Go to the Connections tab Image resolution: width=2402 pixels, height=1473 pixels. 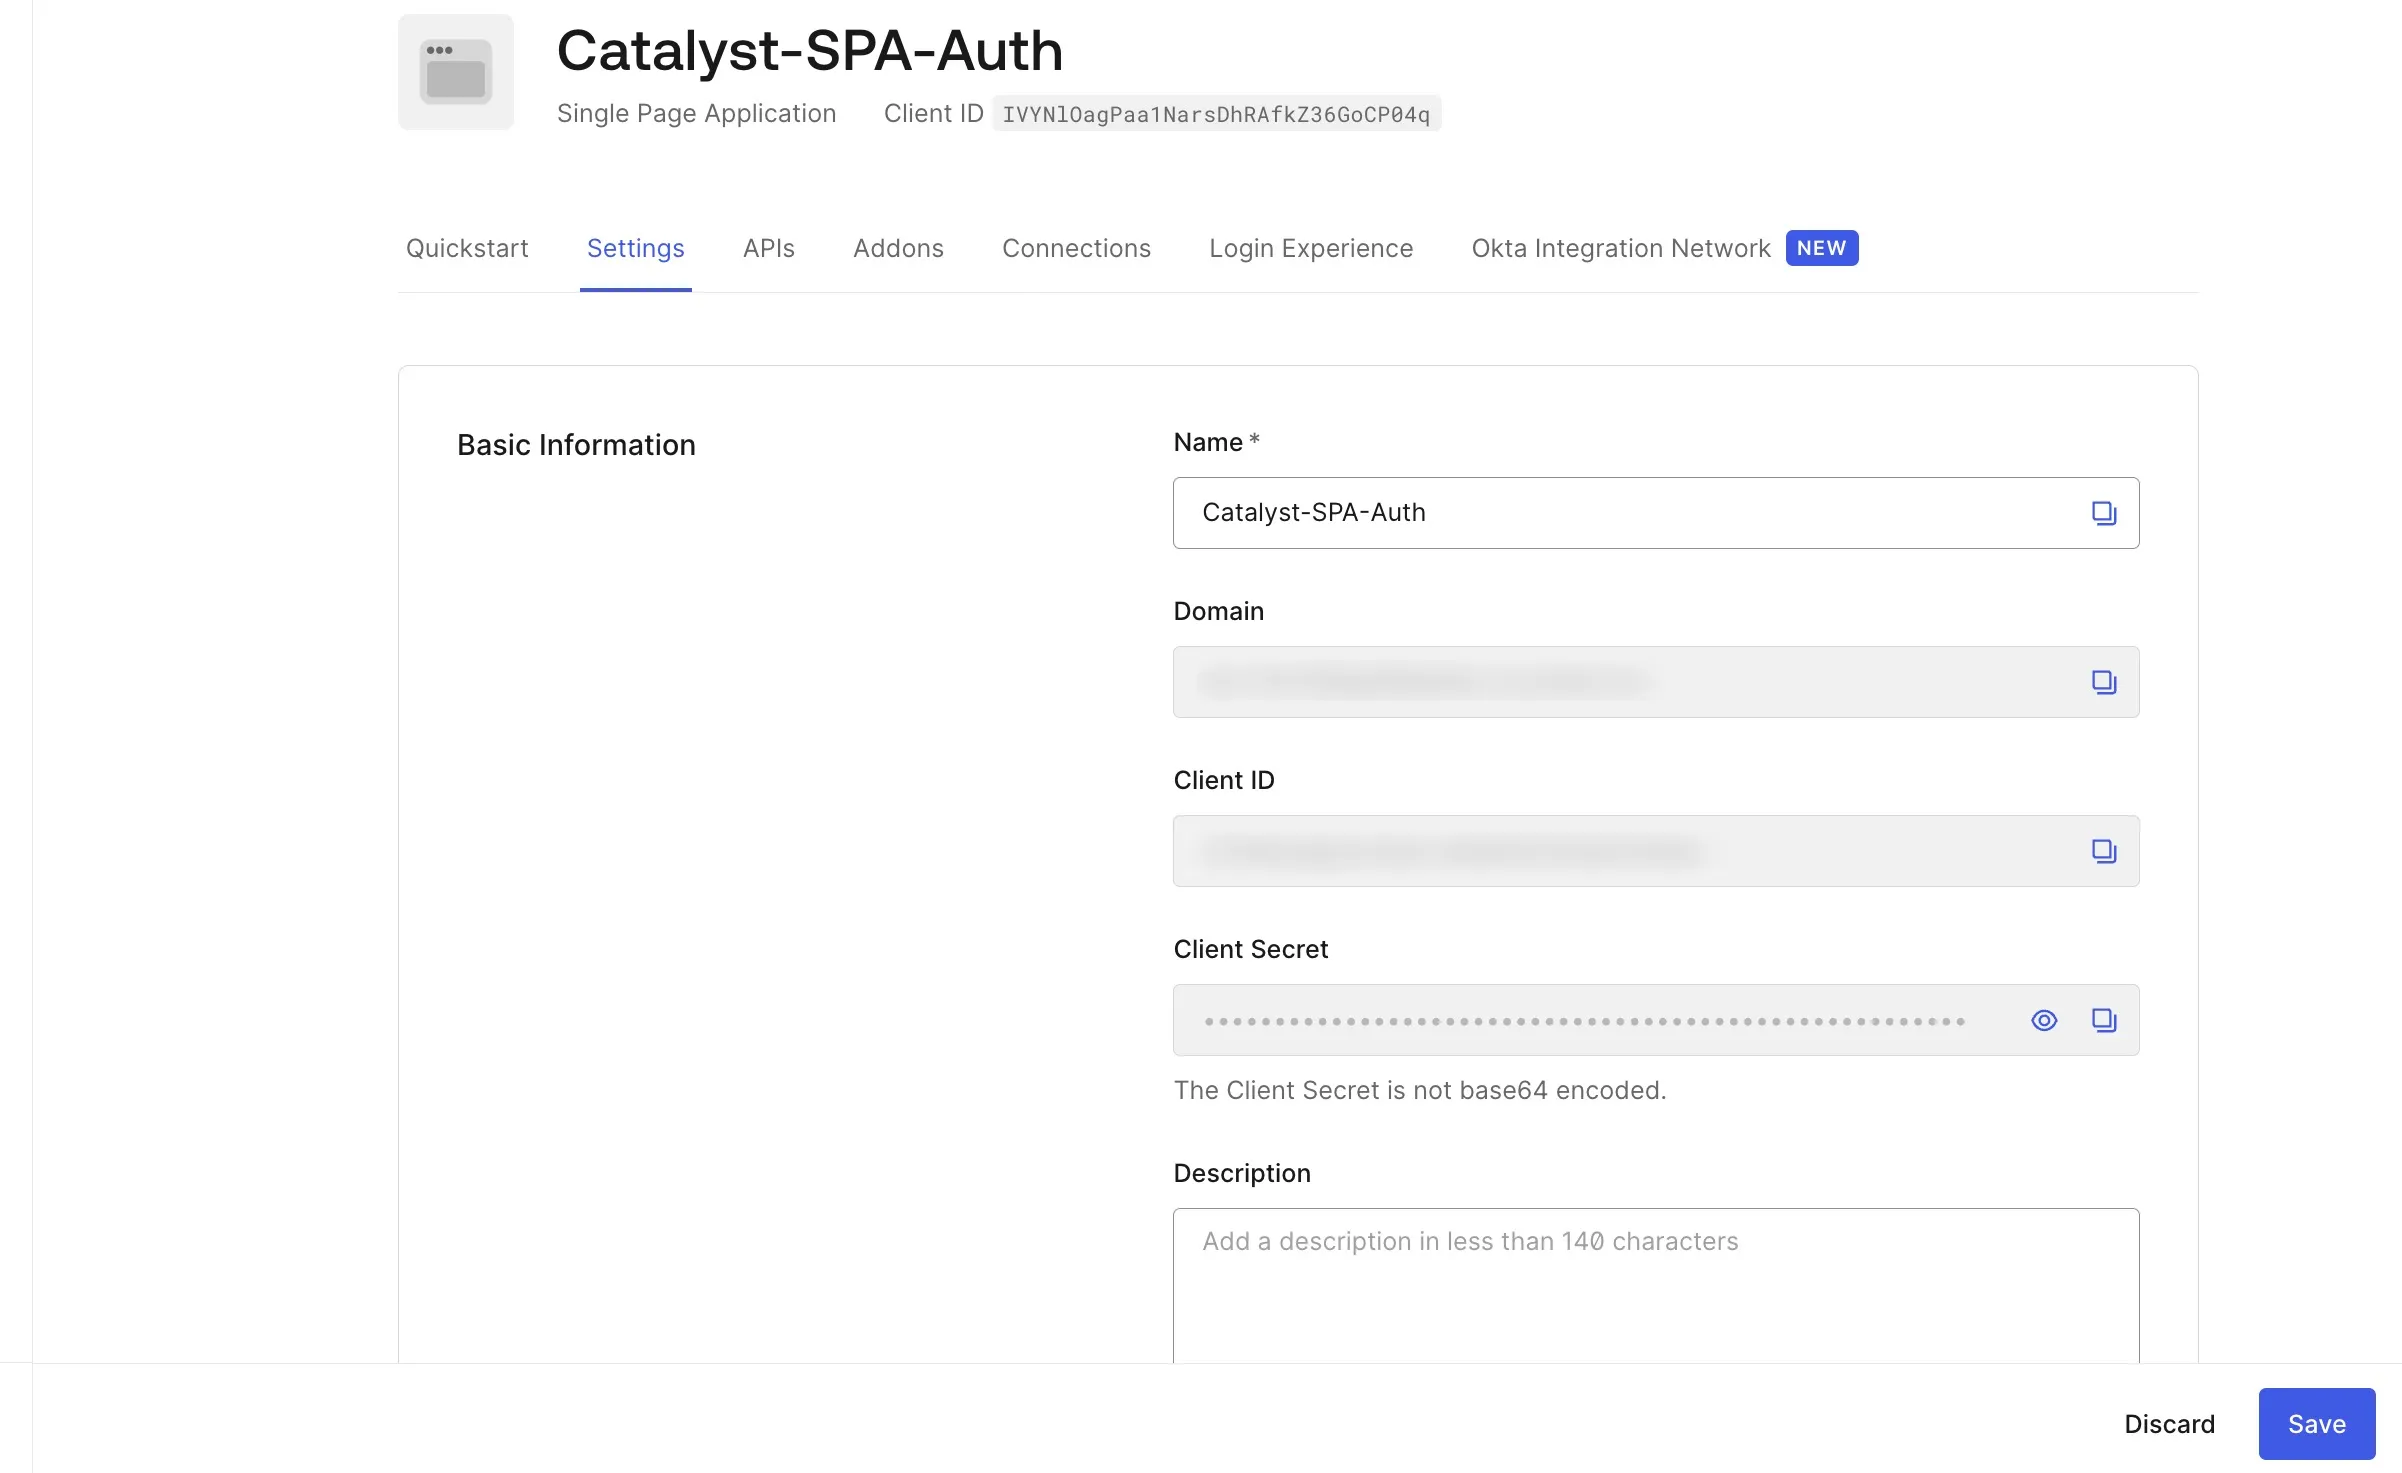point(1076,248)
